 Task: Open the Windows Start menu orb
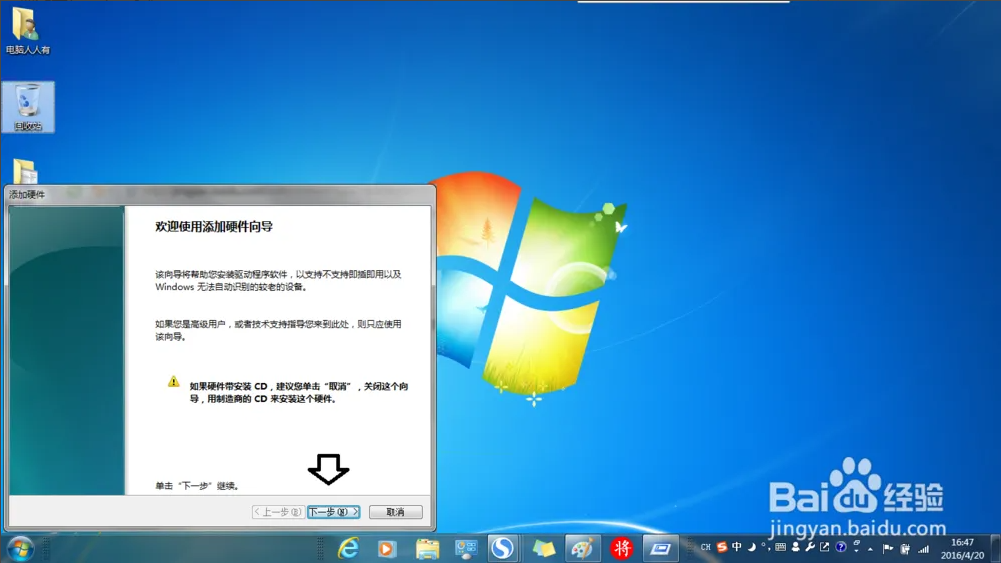(x=20, y=548)
